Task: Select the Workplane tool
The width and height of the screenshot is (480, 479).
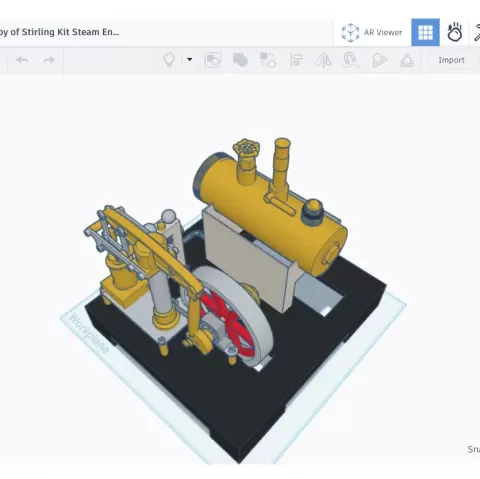Action: (379, 60)
